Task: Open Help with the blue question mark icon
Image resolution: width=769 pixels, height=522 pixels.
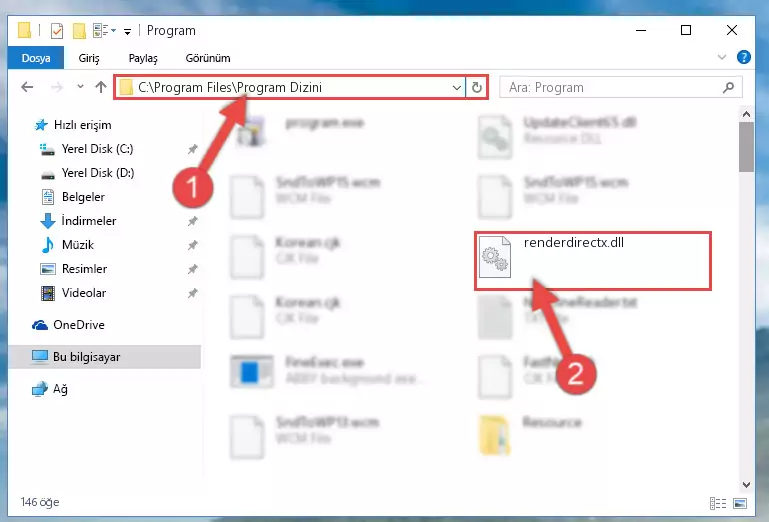Action: tap(743, 57)
